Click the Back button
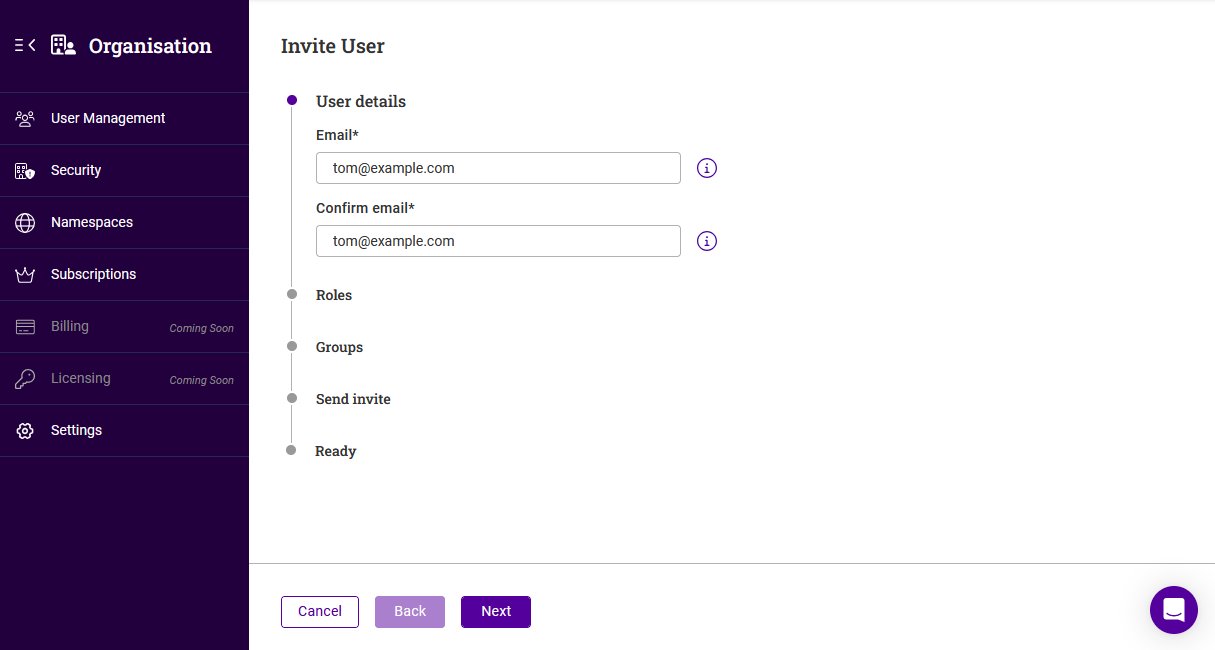The width and height of the screenshot is (1215, 650). point(410,612)
